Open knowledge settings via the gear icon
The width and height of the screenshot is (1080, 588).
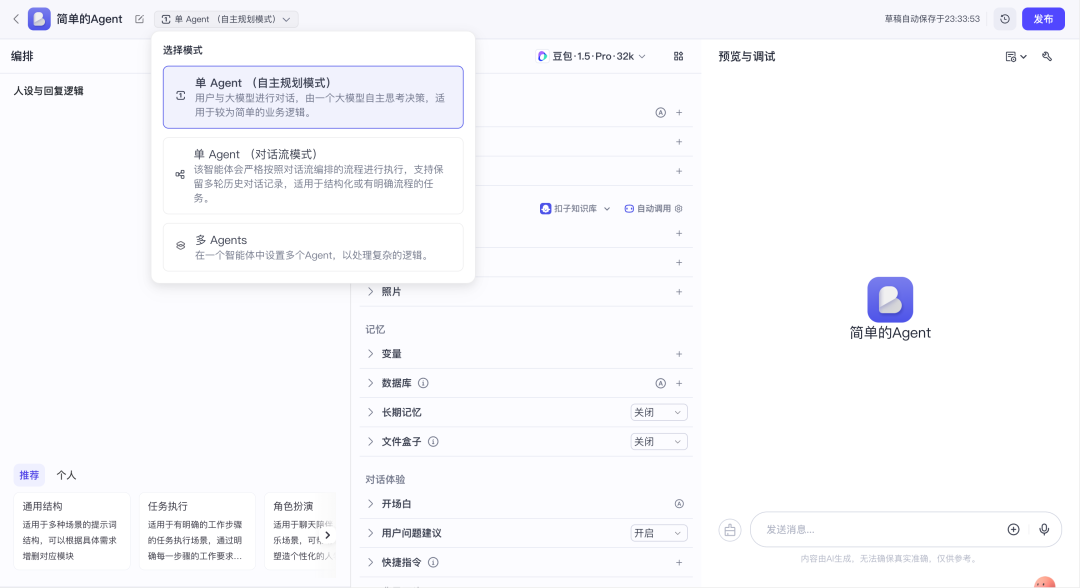(x=679, y=210)
